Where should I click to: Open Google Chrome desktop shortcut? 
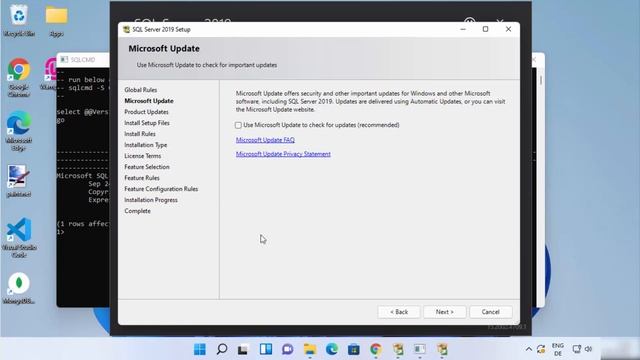pos(19,77)
